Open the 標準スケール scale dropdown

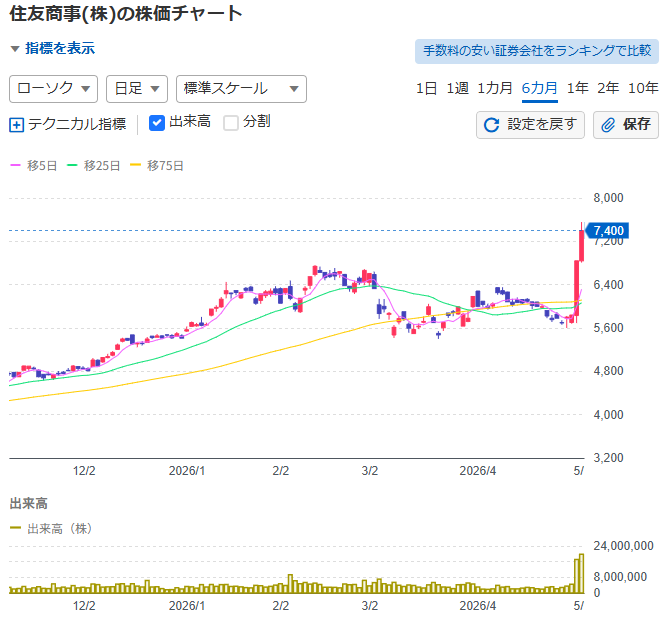coord(241,89)
